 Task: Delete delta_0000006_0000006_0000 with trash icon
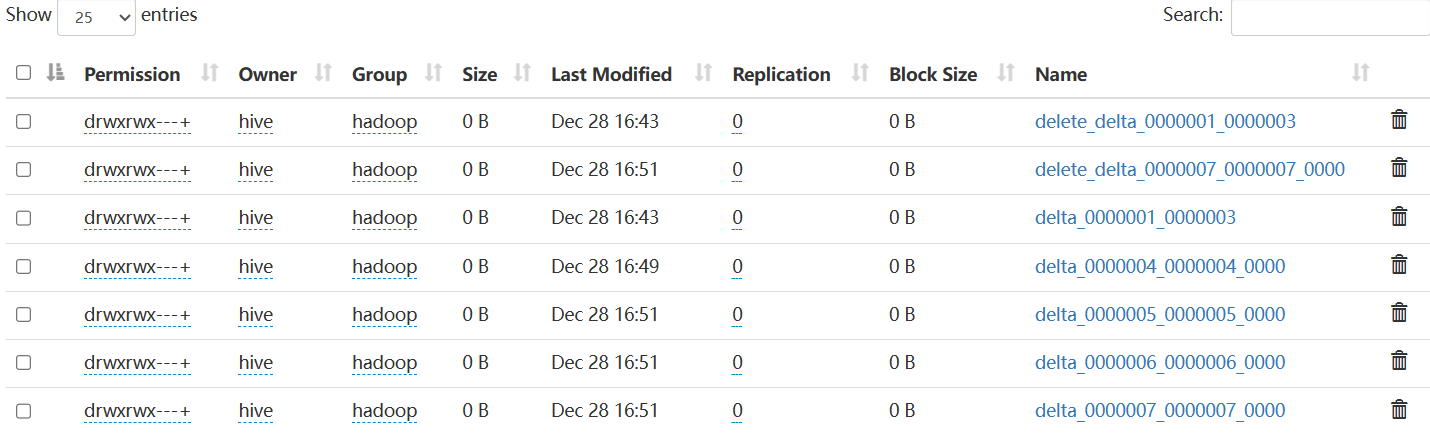(x=1399, y=362)
